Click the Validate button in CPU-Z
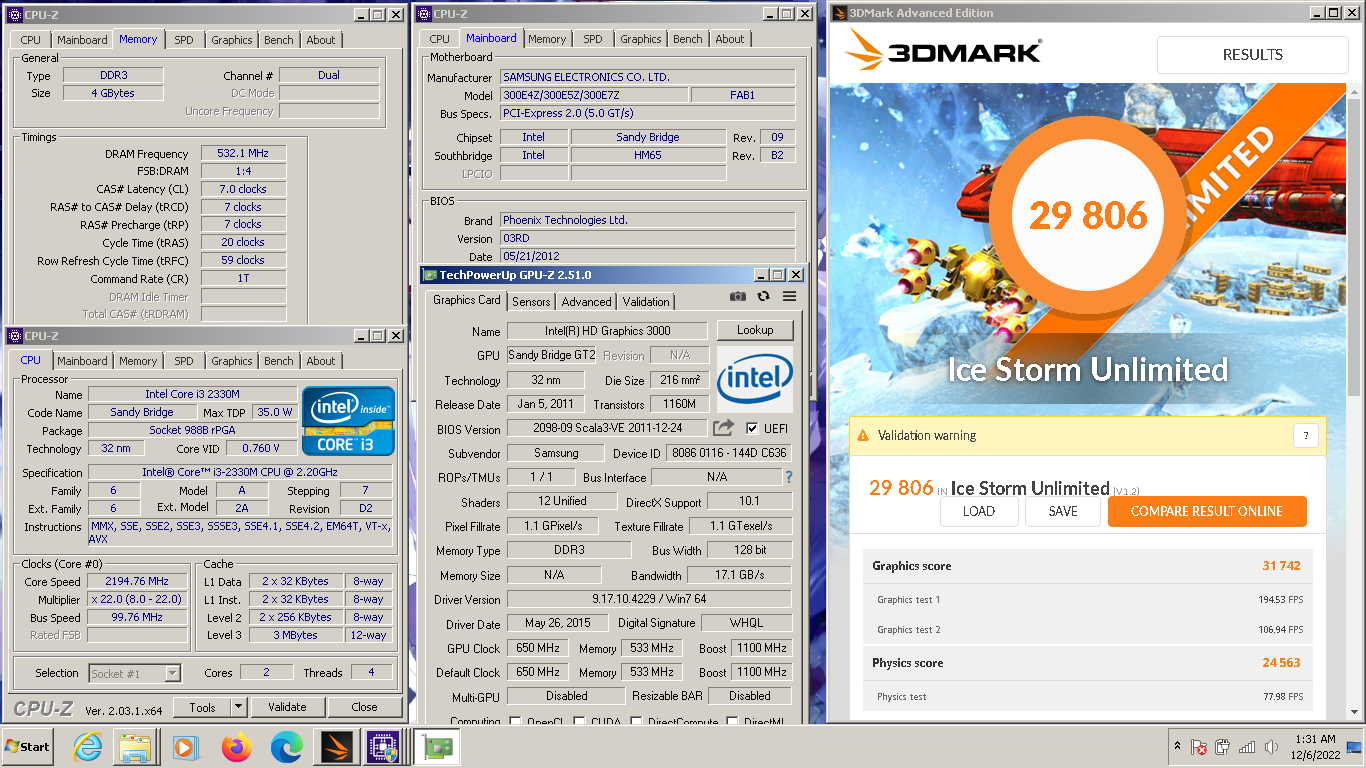The image size is (1366, 768). coord(287,707)
